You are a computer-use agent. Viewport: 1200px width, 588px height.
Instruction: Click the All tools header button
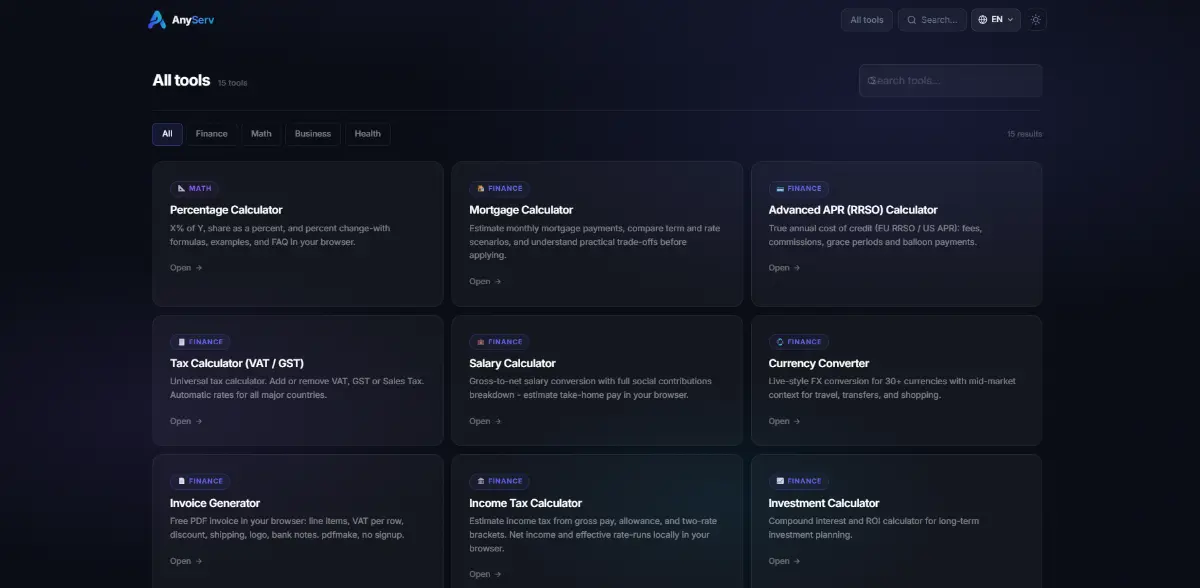[x=867, y=20]
